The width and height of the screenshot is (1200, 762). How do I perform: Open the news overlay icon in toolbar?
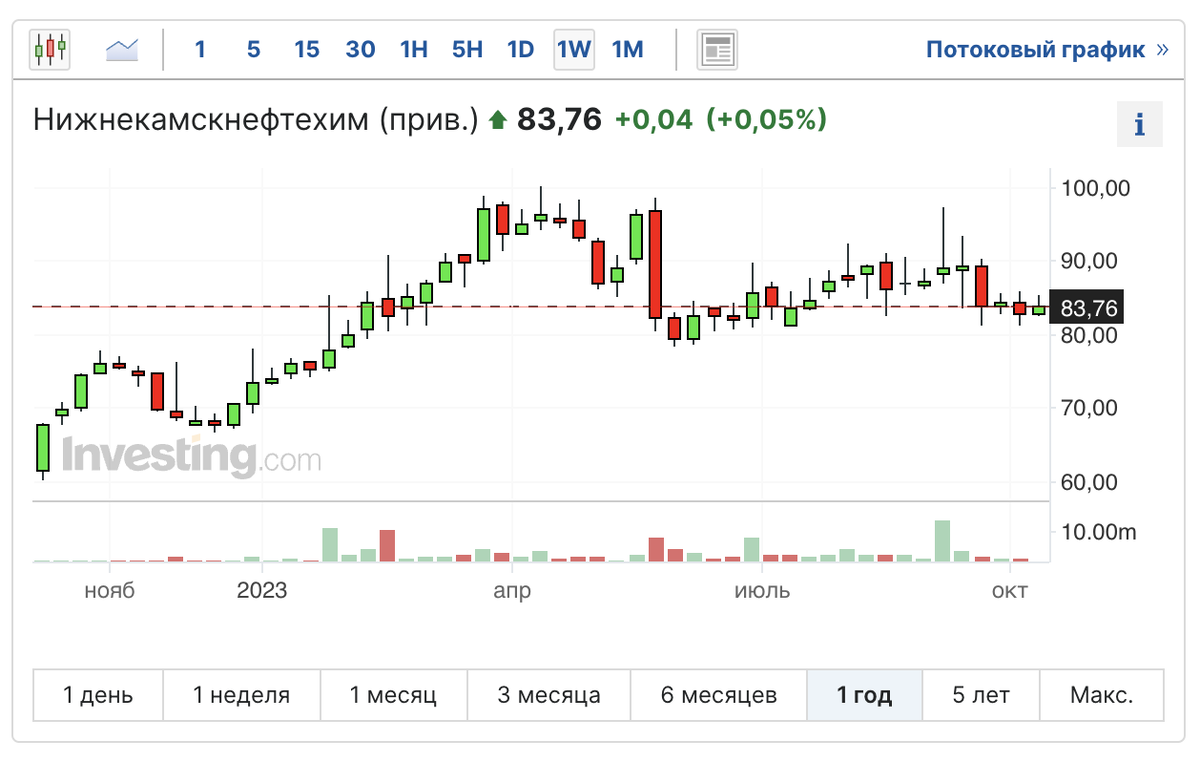click(x=717, y=49)
